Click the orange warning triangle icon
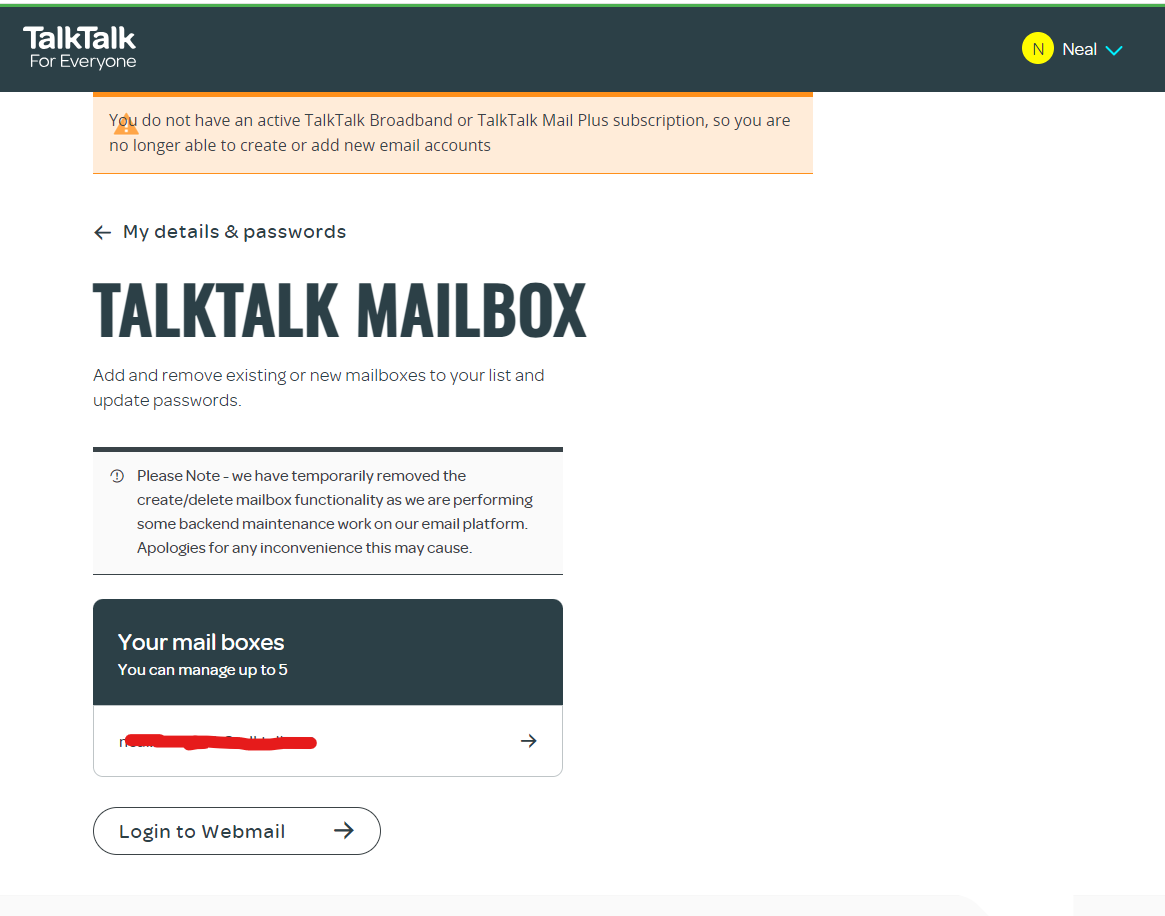 (x=126, y=125)
